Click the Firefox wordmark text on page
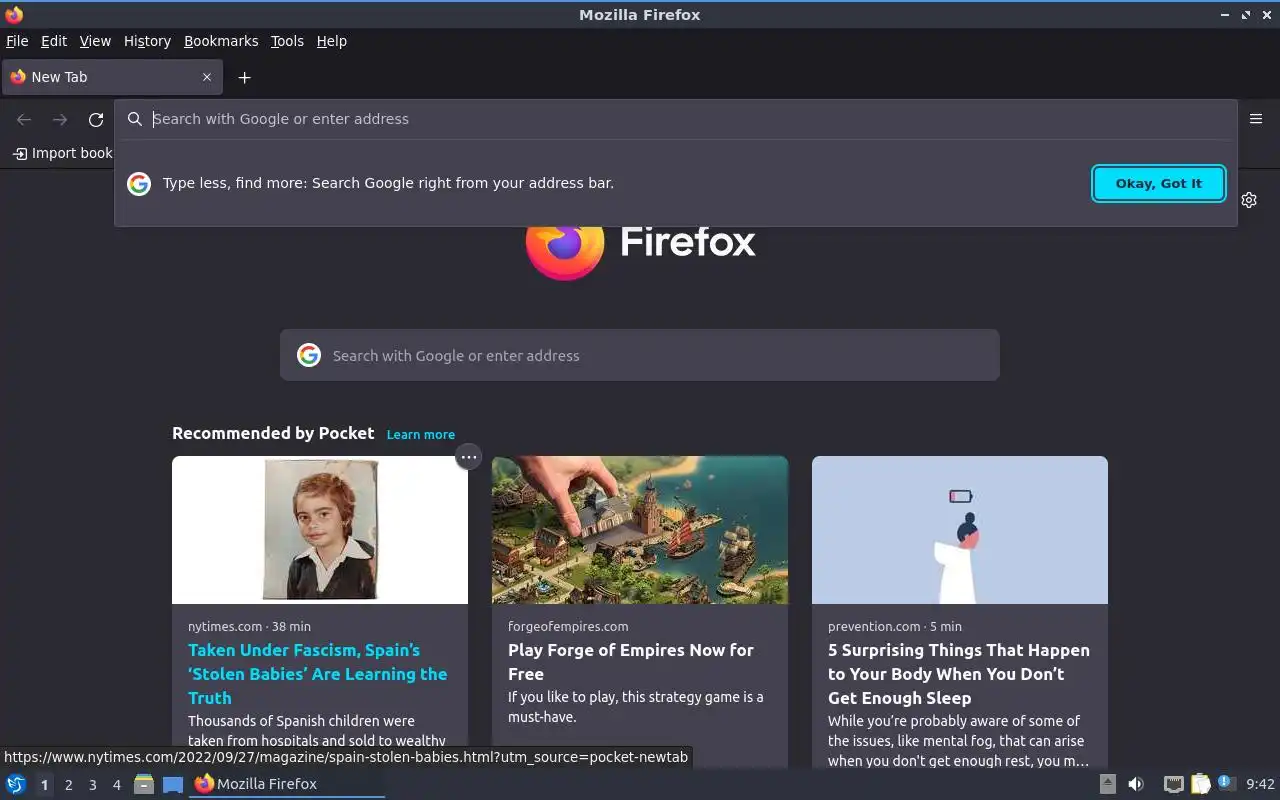The width and height of the screenshot is (1280, 800). pyautogui.click(x=688, y=241)
